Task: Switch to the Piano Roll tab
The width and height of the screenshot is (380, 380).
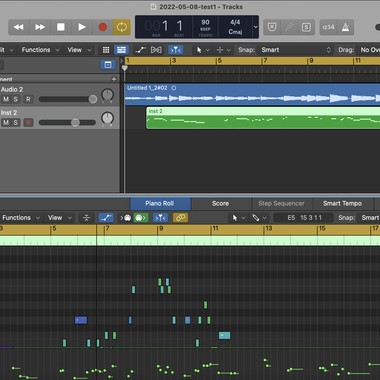Action: coord(160,203)
